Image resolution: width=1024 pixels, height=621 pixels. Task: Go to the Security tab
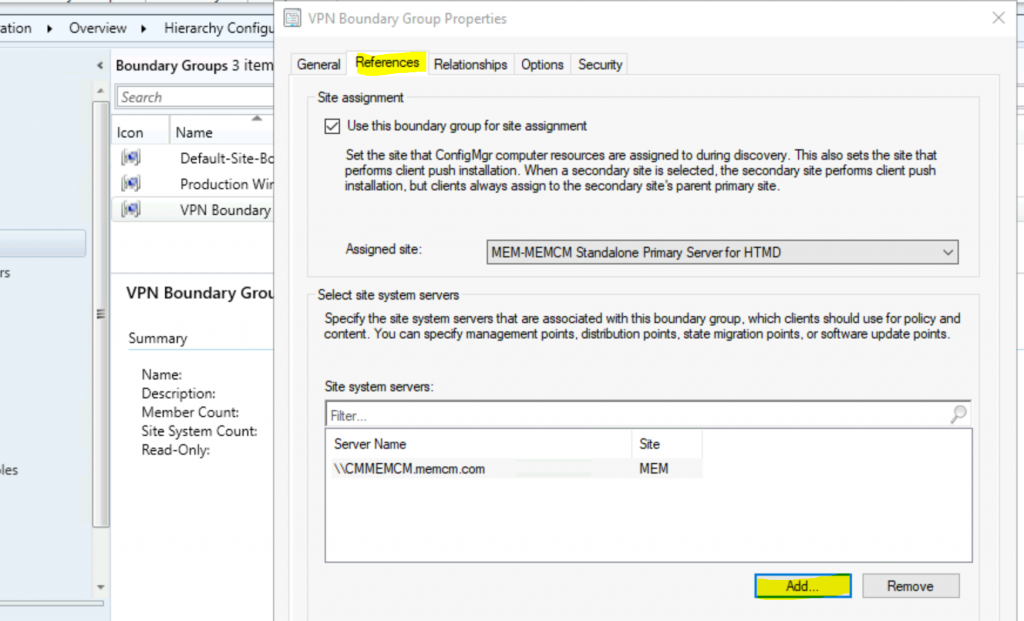coord(600,64)
